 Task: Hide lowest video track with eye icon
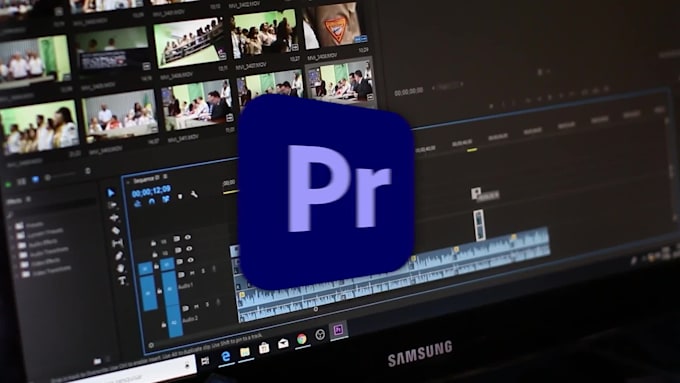pos(191,260)
